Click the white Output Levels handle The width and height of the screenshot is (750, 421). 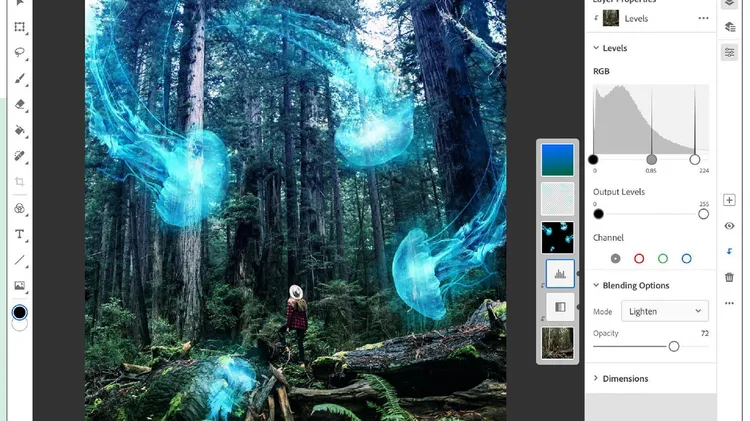[x=703, y=214]
